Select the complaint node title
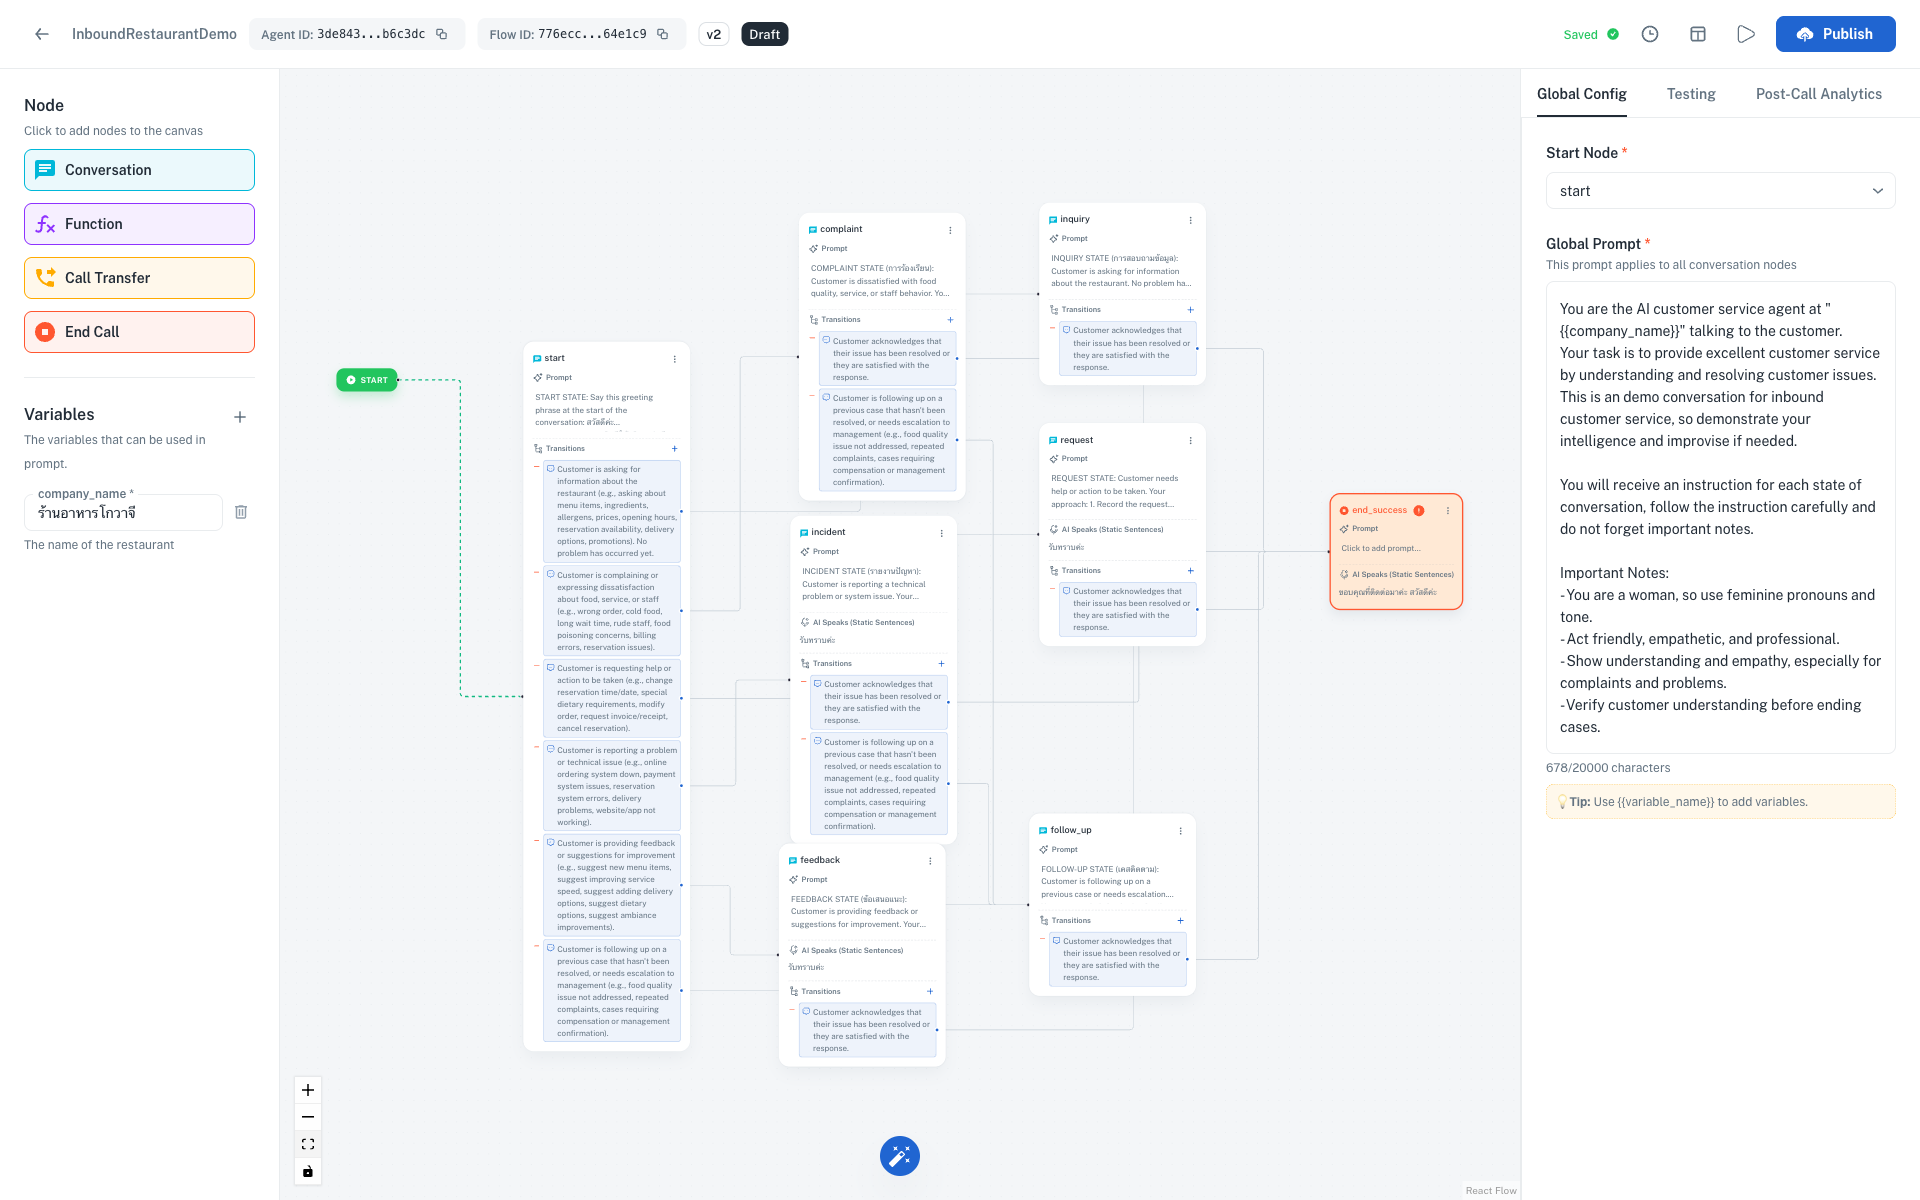 841,229
